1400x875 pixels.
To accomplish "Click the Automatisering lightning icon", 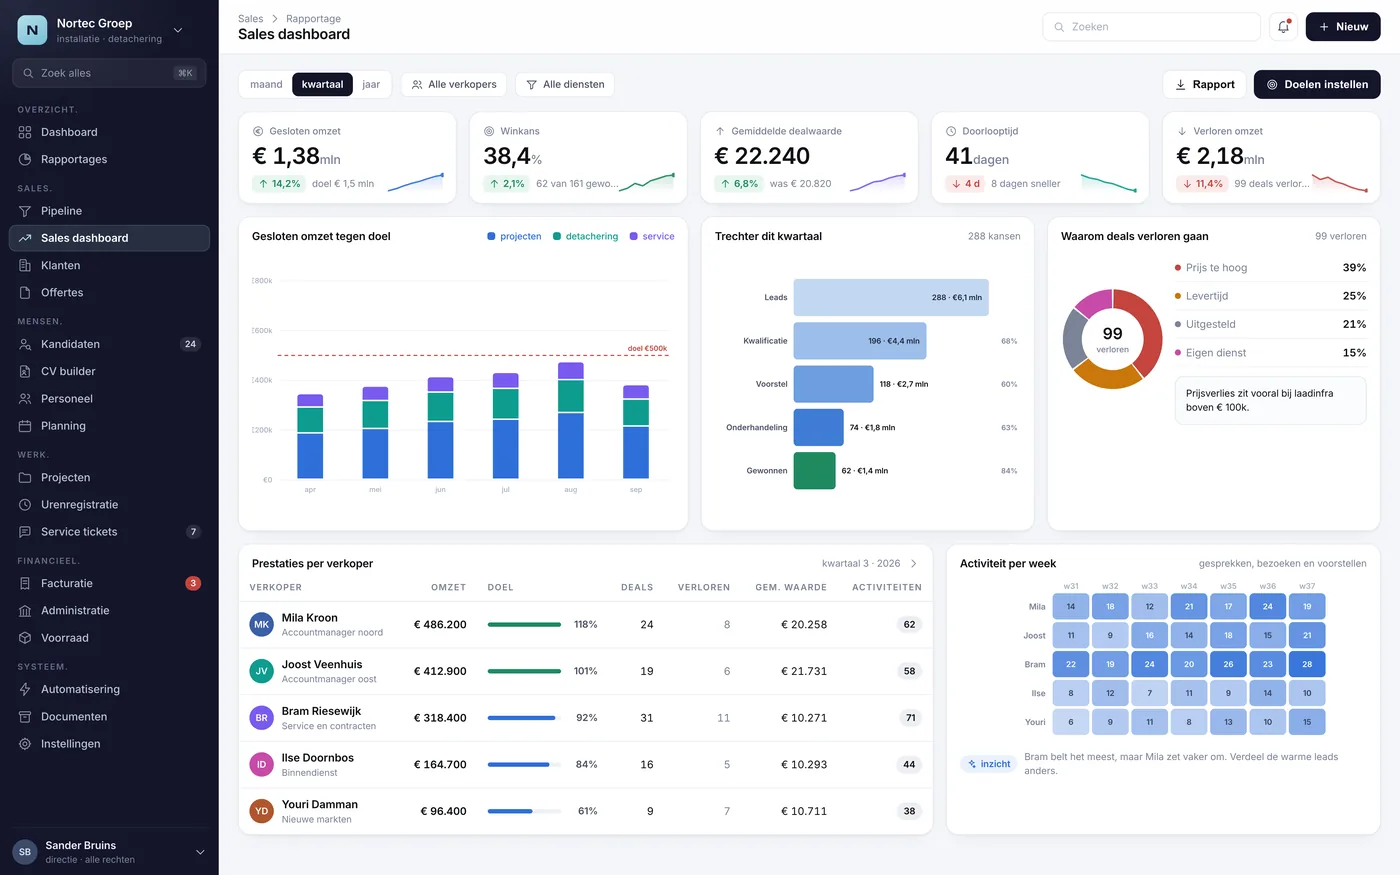I will 25,689.
